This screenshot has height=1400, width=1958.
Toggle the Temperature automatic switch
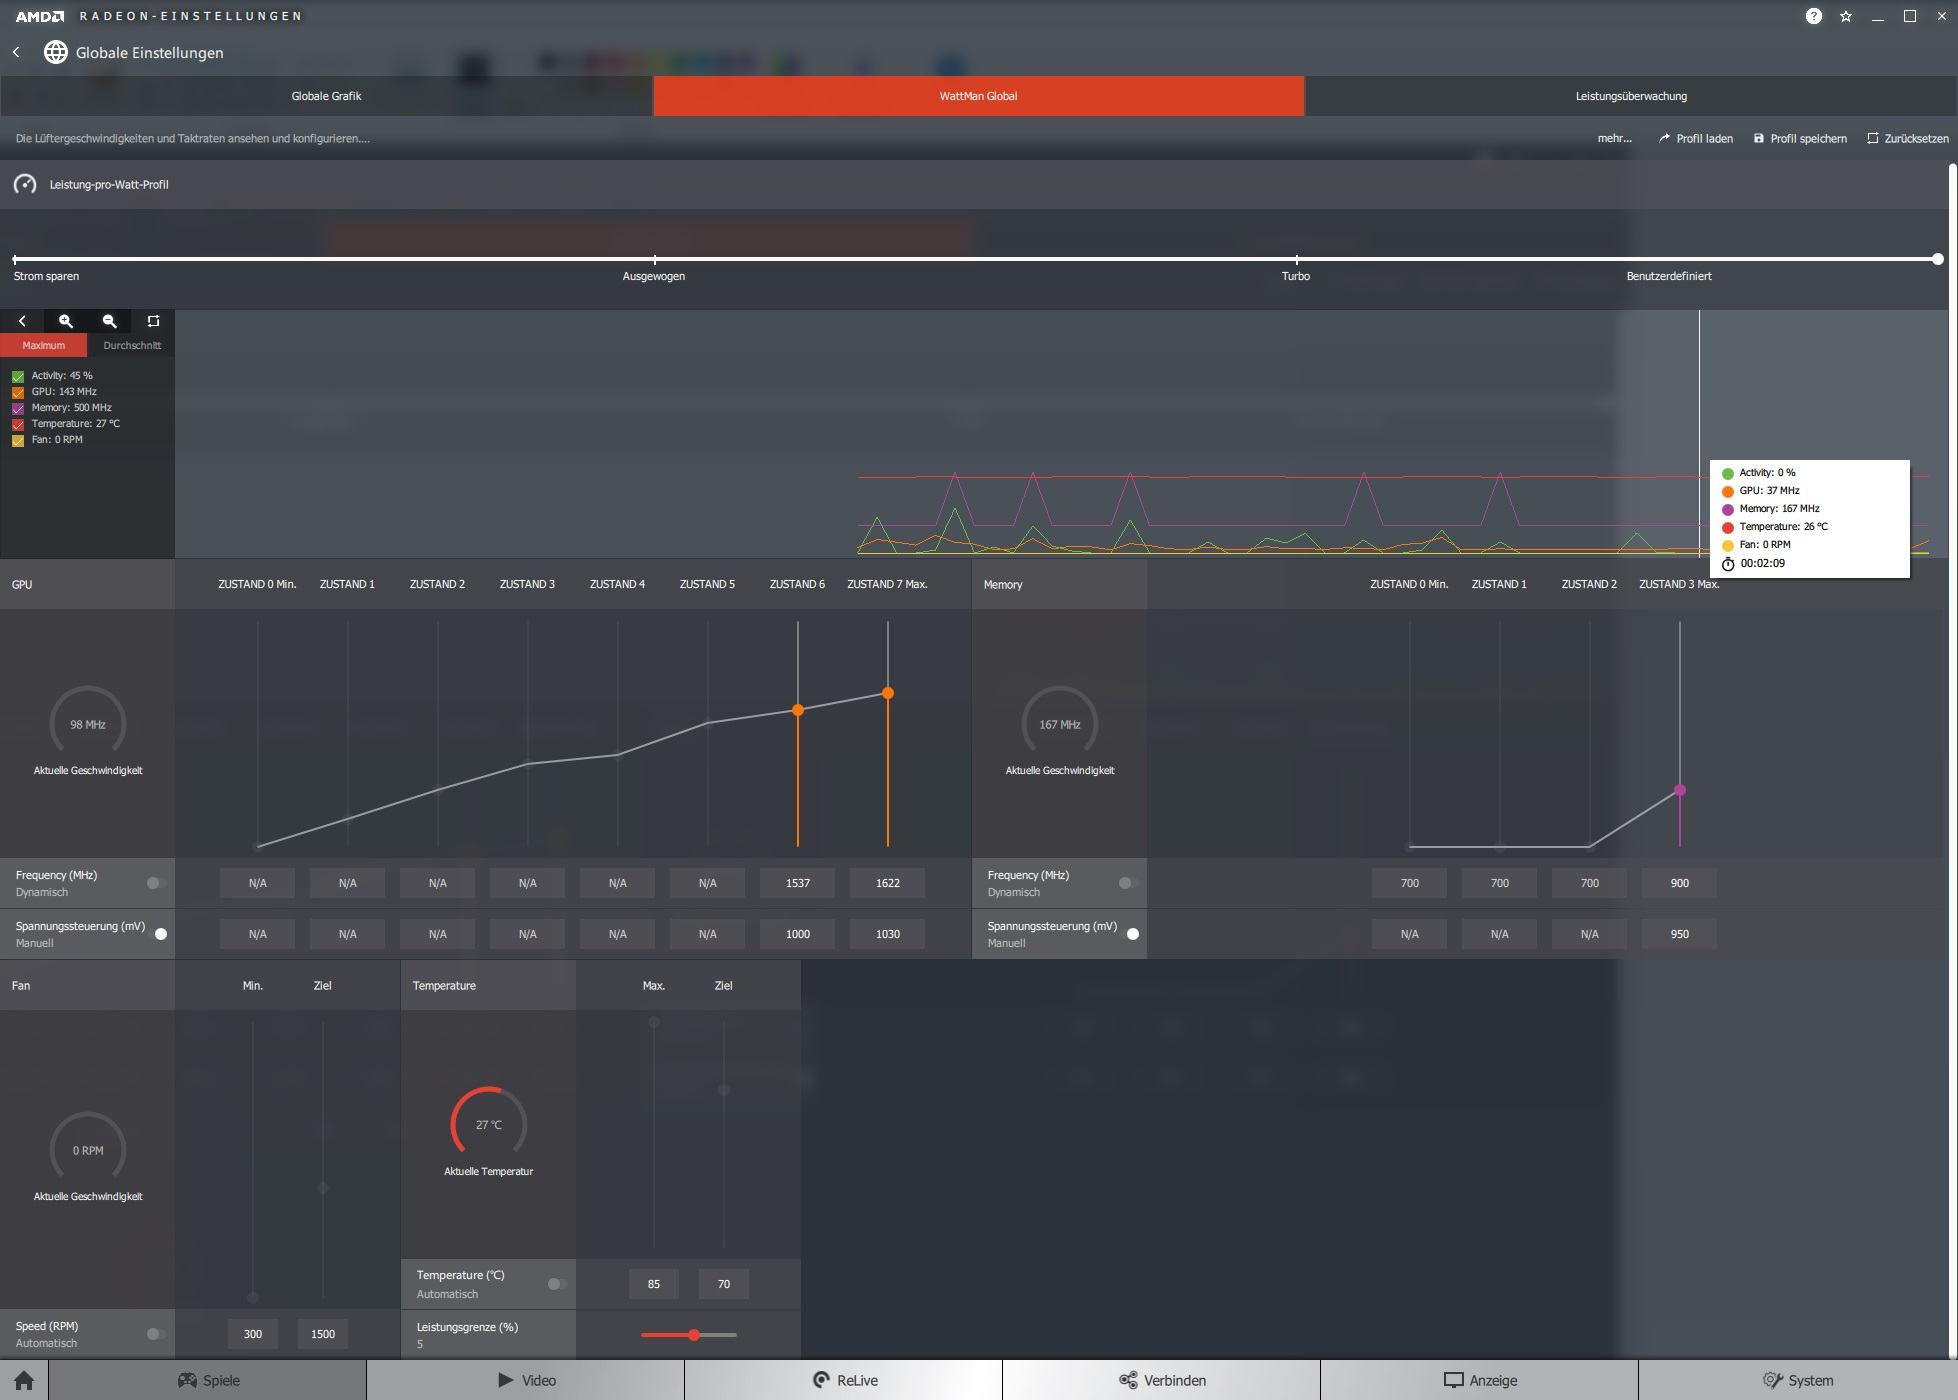pos(557,1284)
